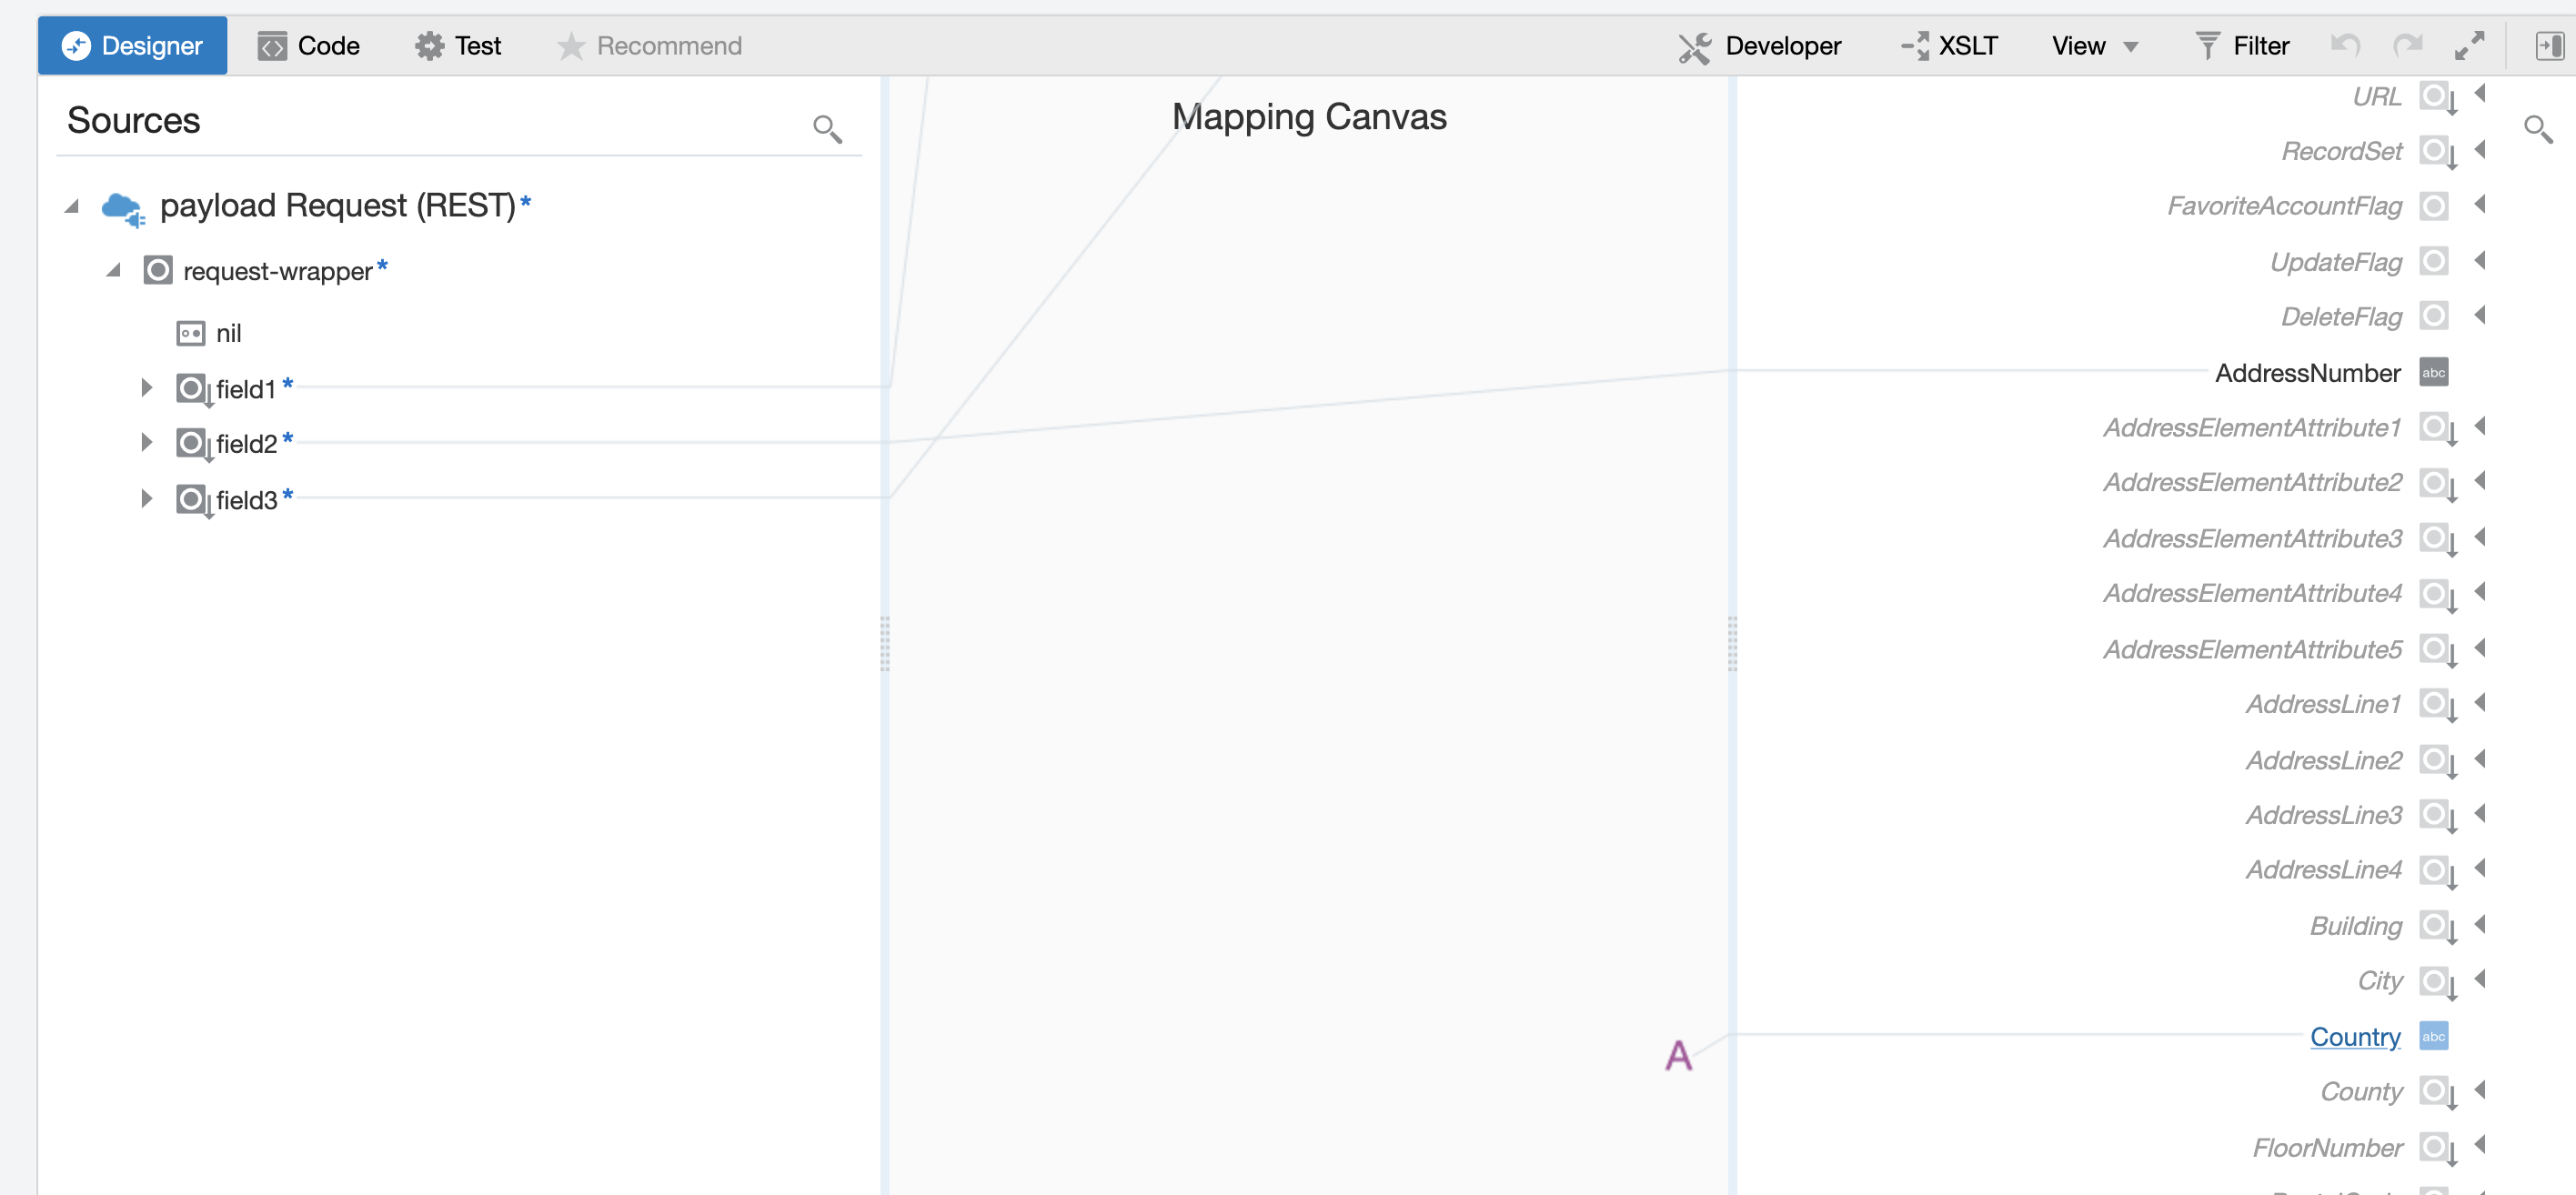Switch to the Code tab
2576x1195 pixels.
[309, 45]
